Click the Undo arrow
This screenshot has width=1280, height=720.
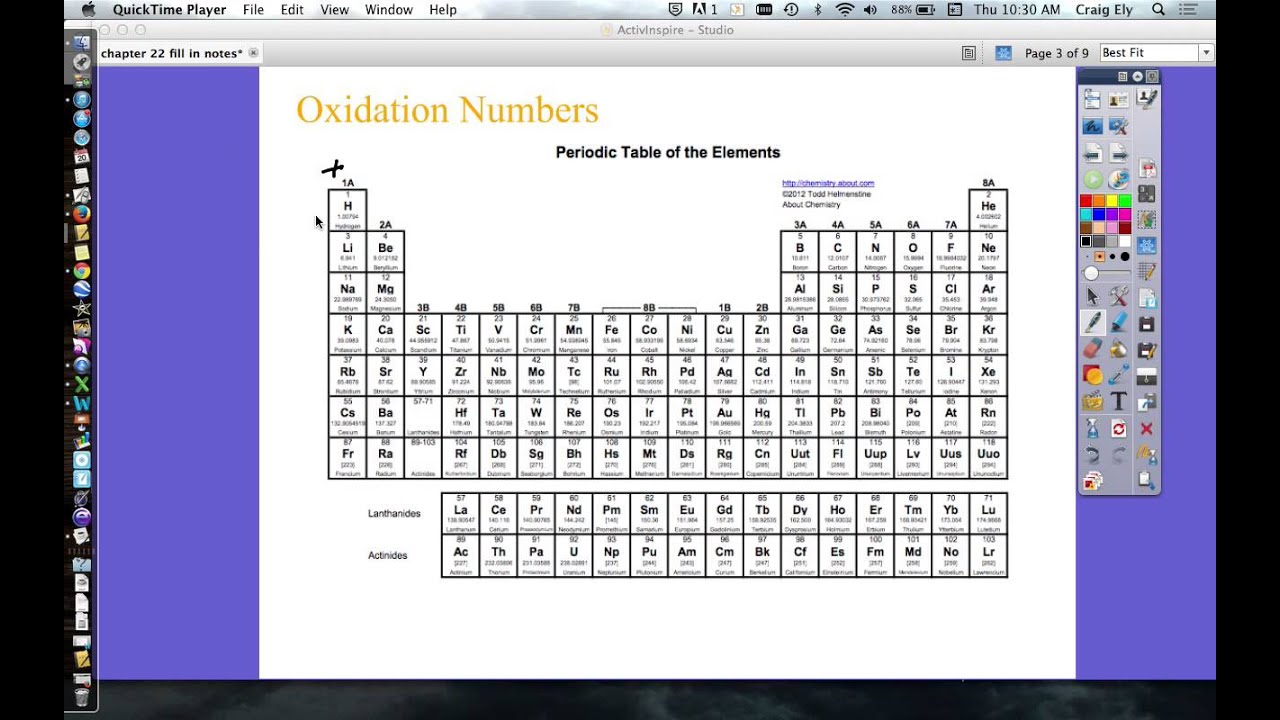click(x=1092, y=455)
